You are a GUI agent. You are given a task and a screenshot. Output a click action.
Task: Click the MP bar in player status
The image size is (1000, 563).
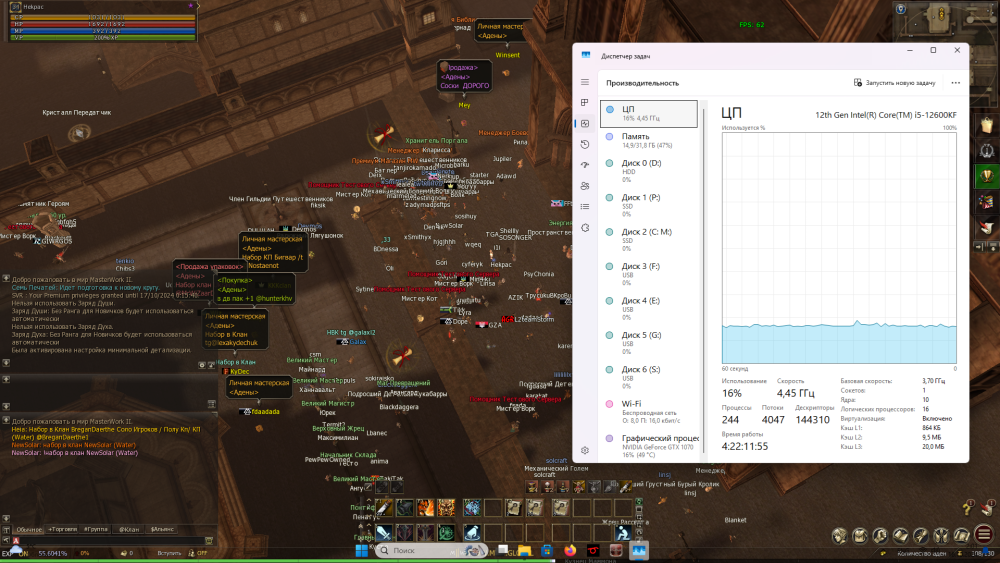102,30
